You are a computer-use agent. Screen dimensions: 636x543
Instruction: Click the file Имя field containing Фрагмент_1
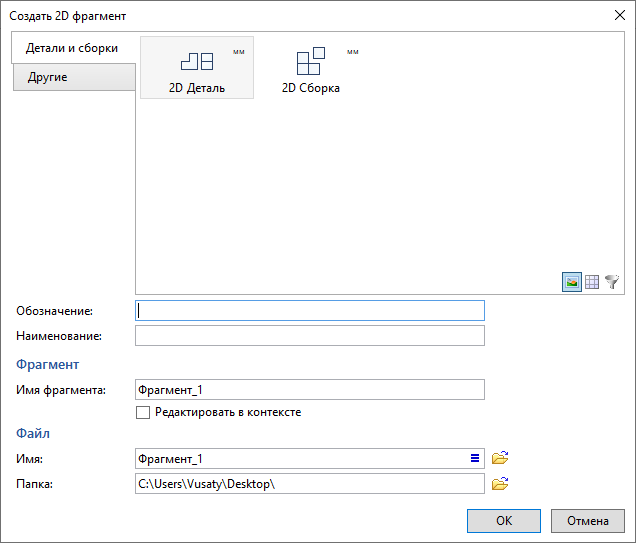(300, 458)
